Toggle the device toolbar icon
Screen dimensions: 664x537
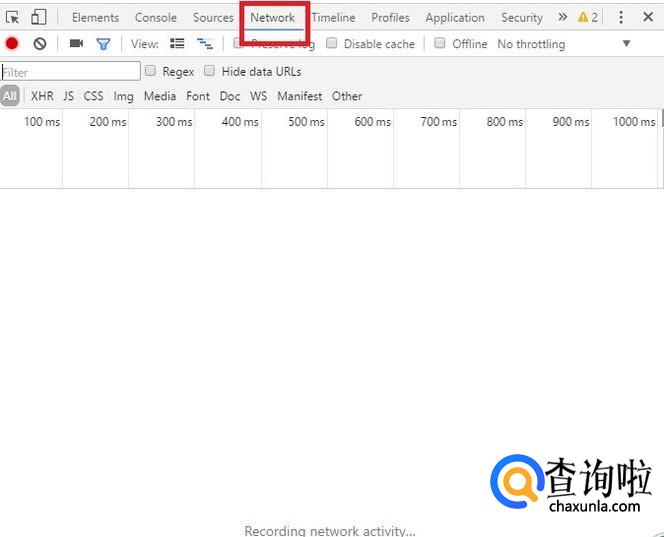pos(39,17)
